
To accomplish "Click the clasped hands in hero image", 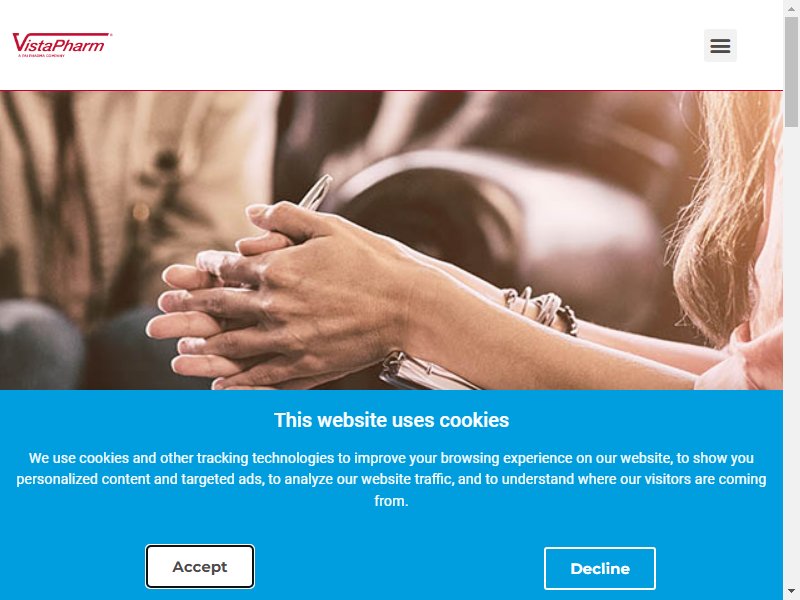I will coord(286,296).
